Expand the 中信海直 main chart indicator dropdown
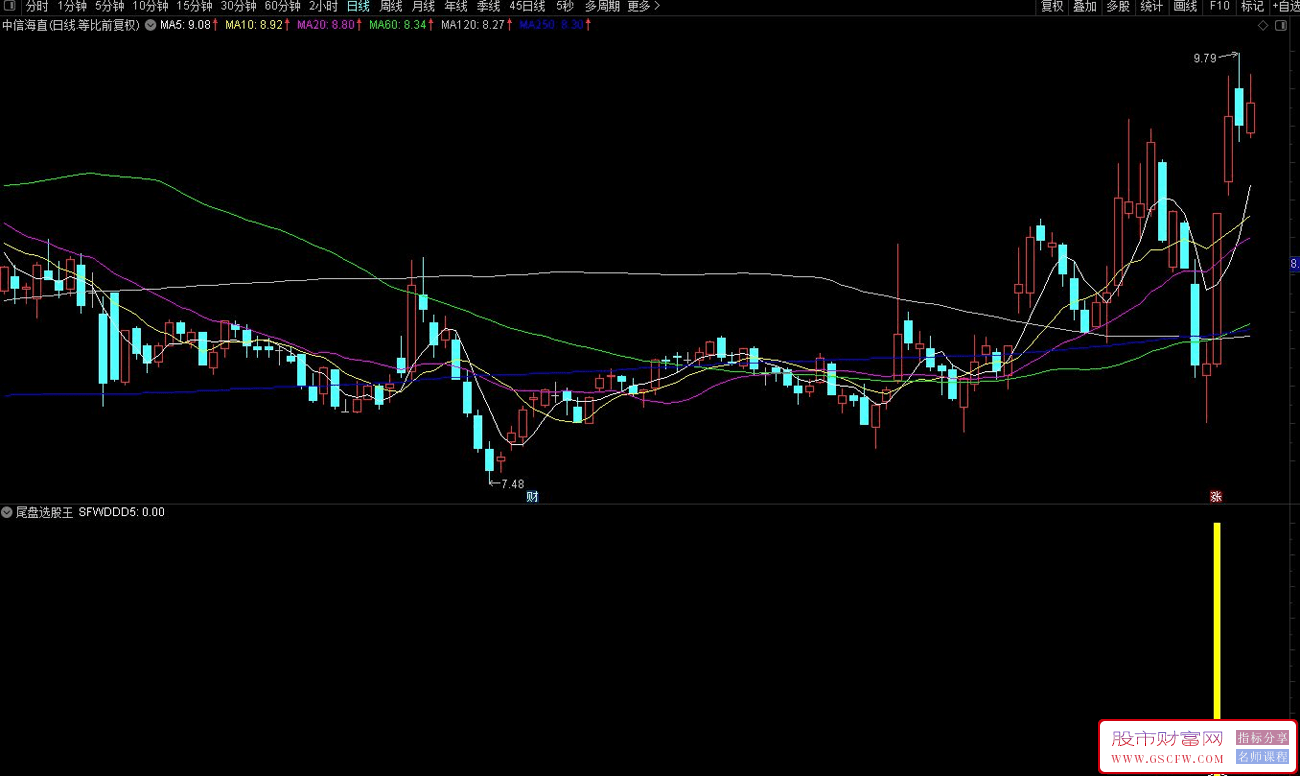Image resolution: width=1300 pixels, height=776 pixels. tap(150, 26)
